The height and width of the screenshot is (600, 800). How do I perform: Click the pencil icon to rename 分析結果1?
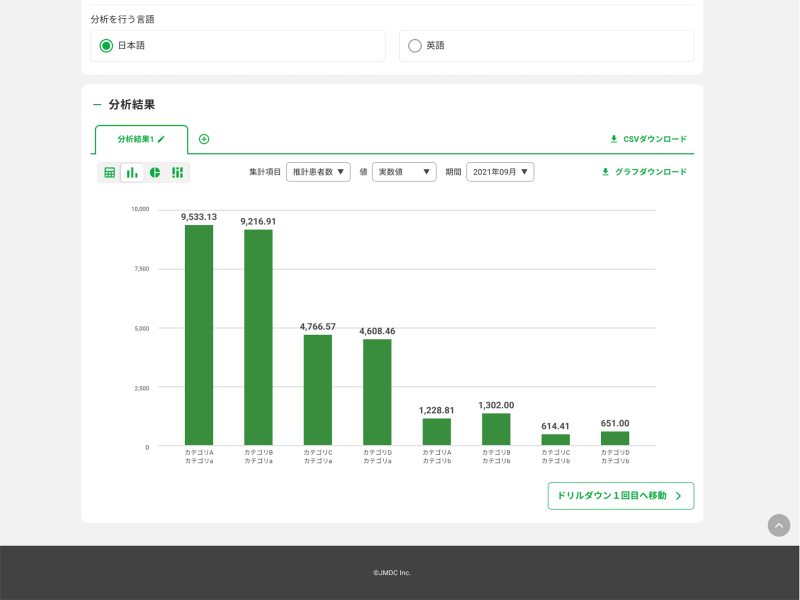tap(161, 139)
